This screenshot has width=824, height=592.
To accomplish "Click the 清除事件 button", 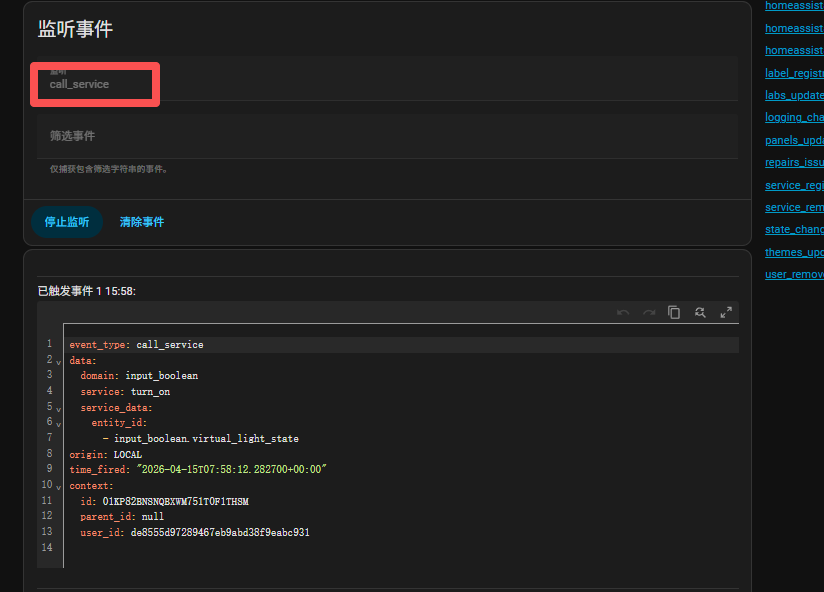I will click(x=142, y=222).
